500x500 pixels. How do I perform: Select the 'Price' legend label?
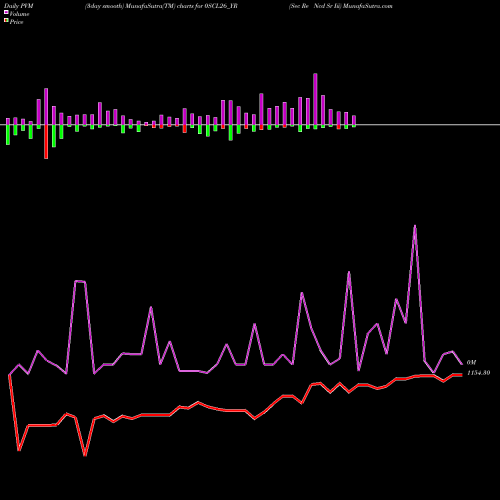tap(16, 22)
